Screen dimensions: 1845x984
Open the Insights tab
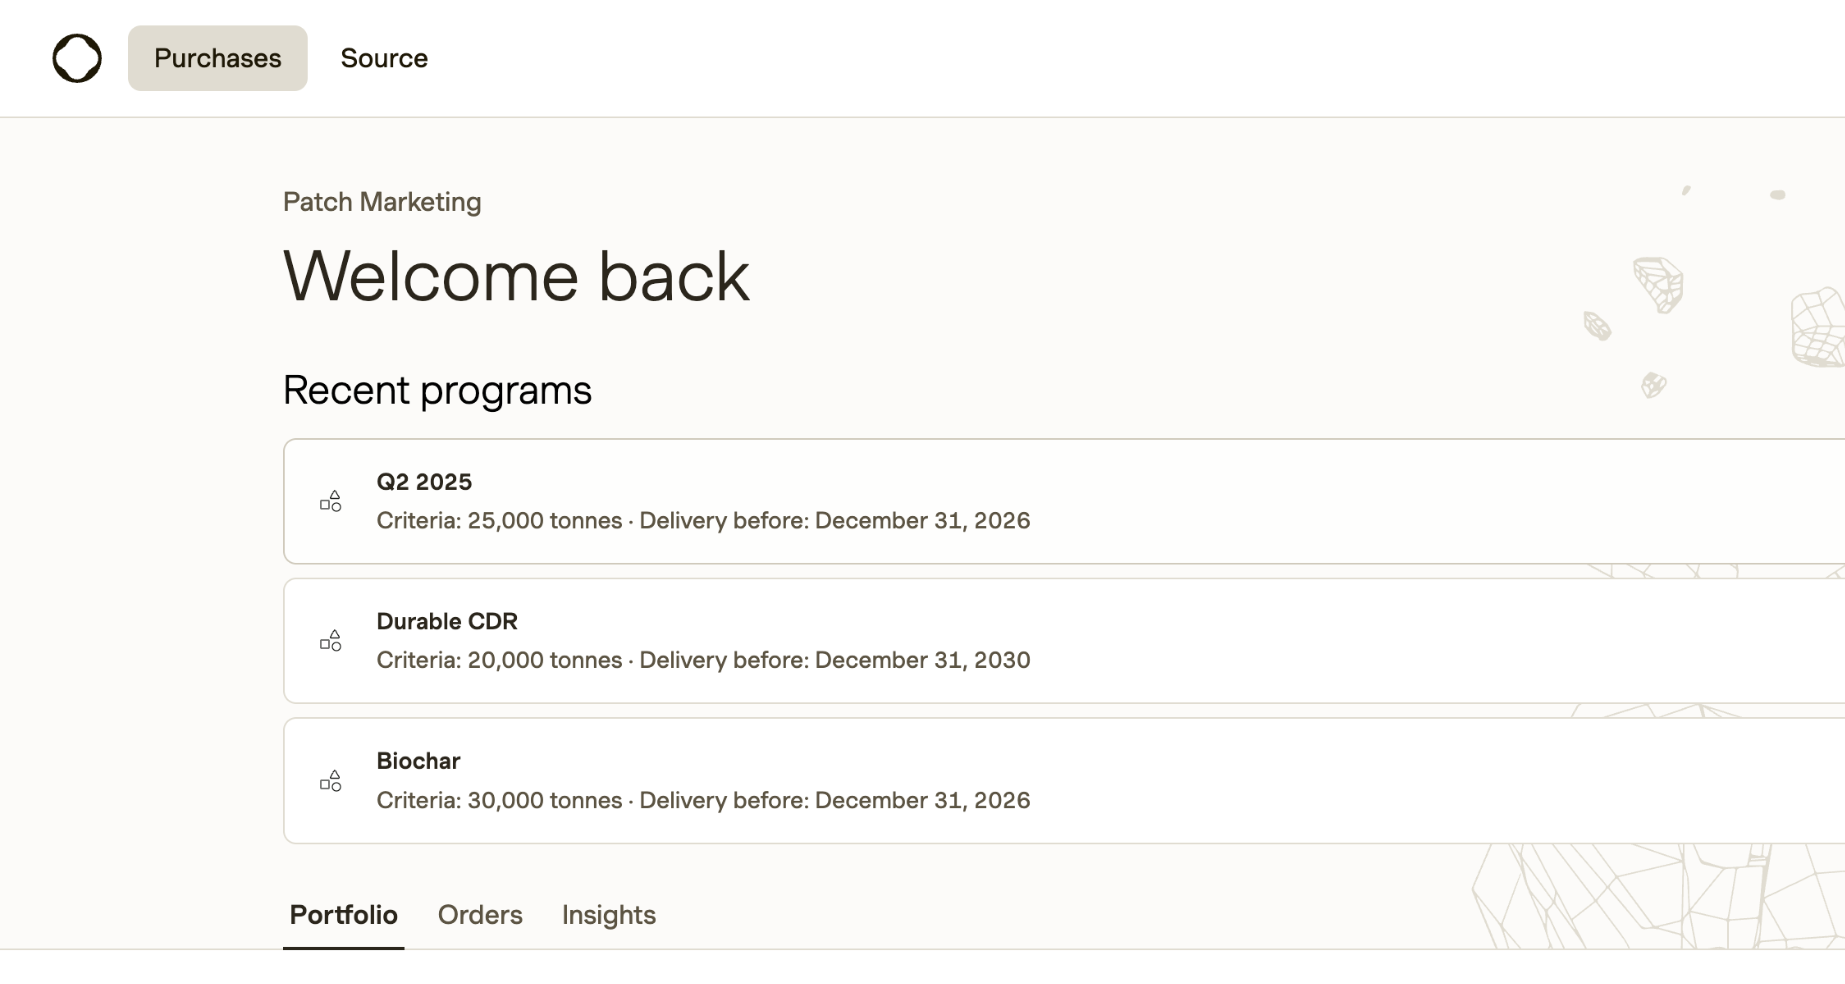coord(608,915)
